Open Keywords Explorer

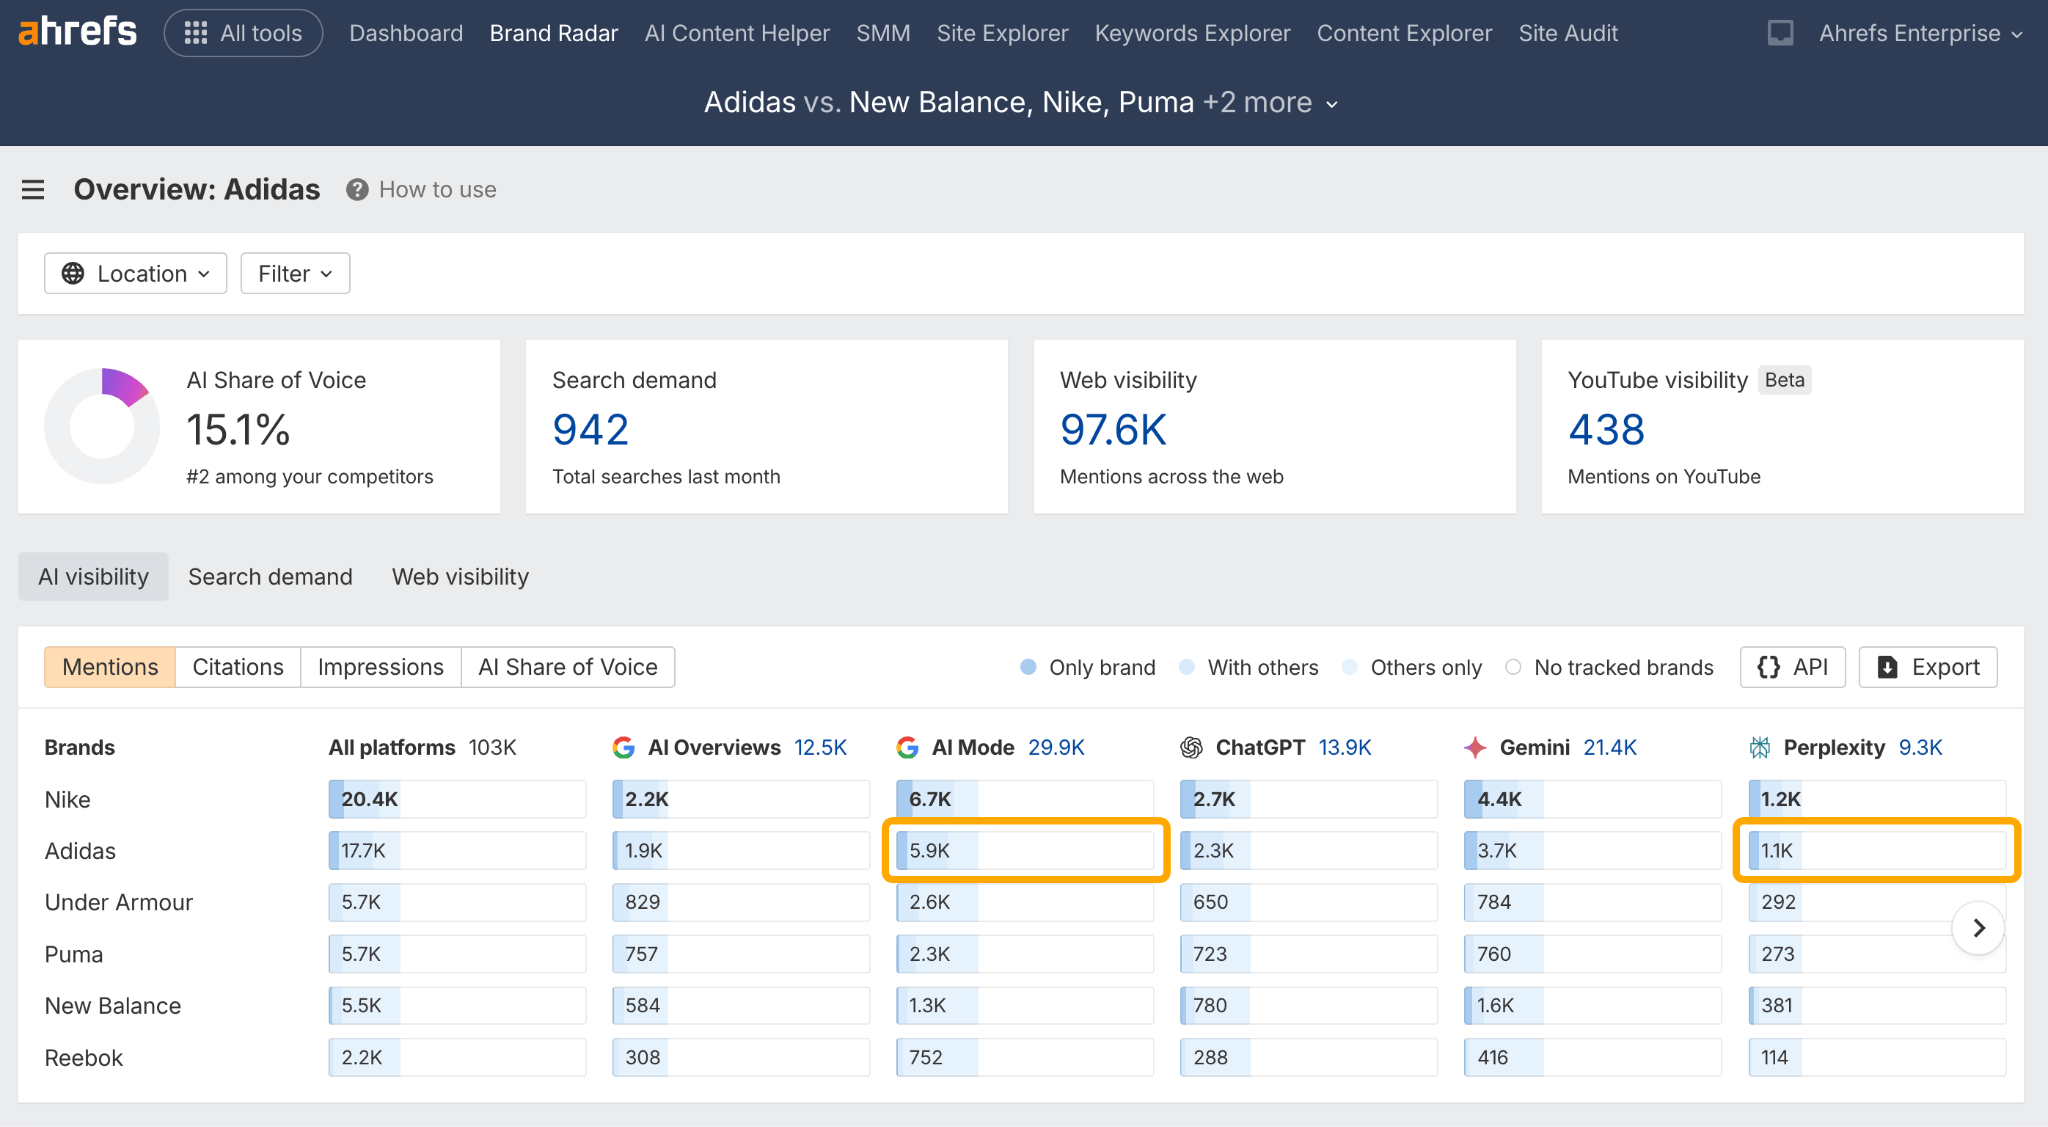pos(1192,33)
